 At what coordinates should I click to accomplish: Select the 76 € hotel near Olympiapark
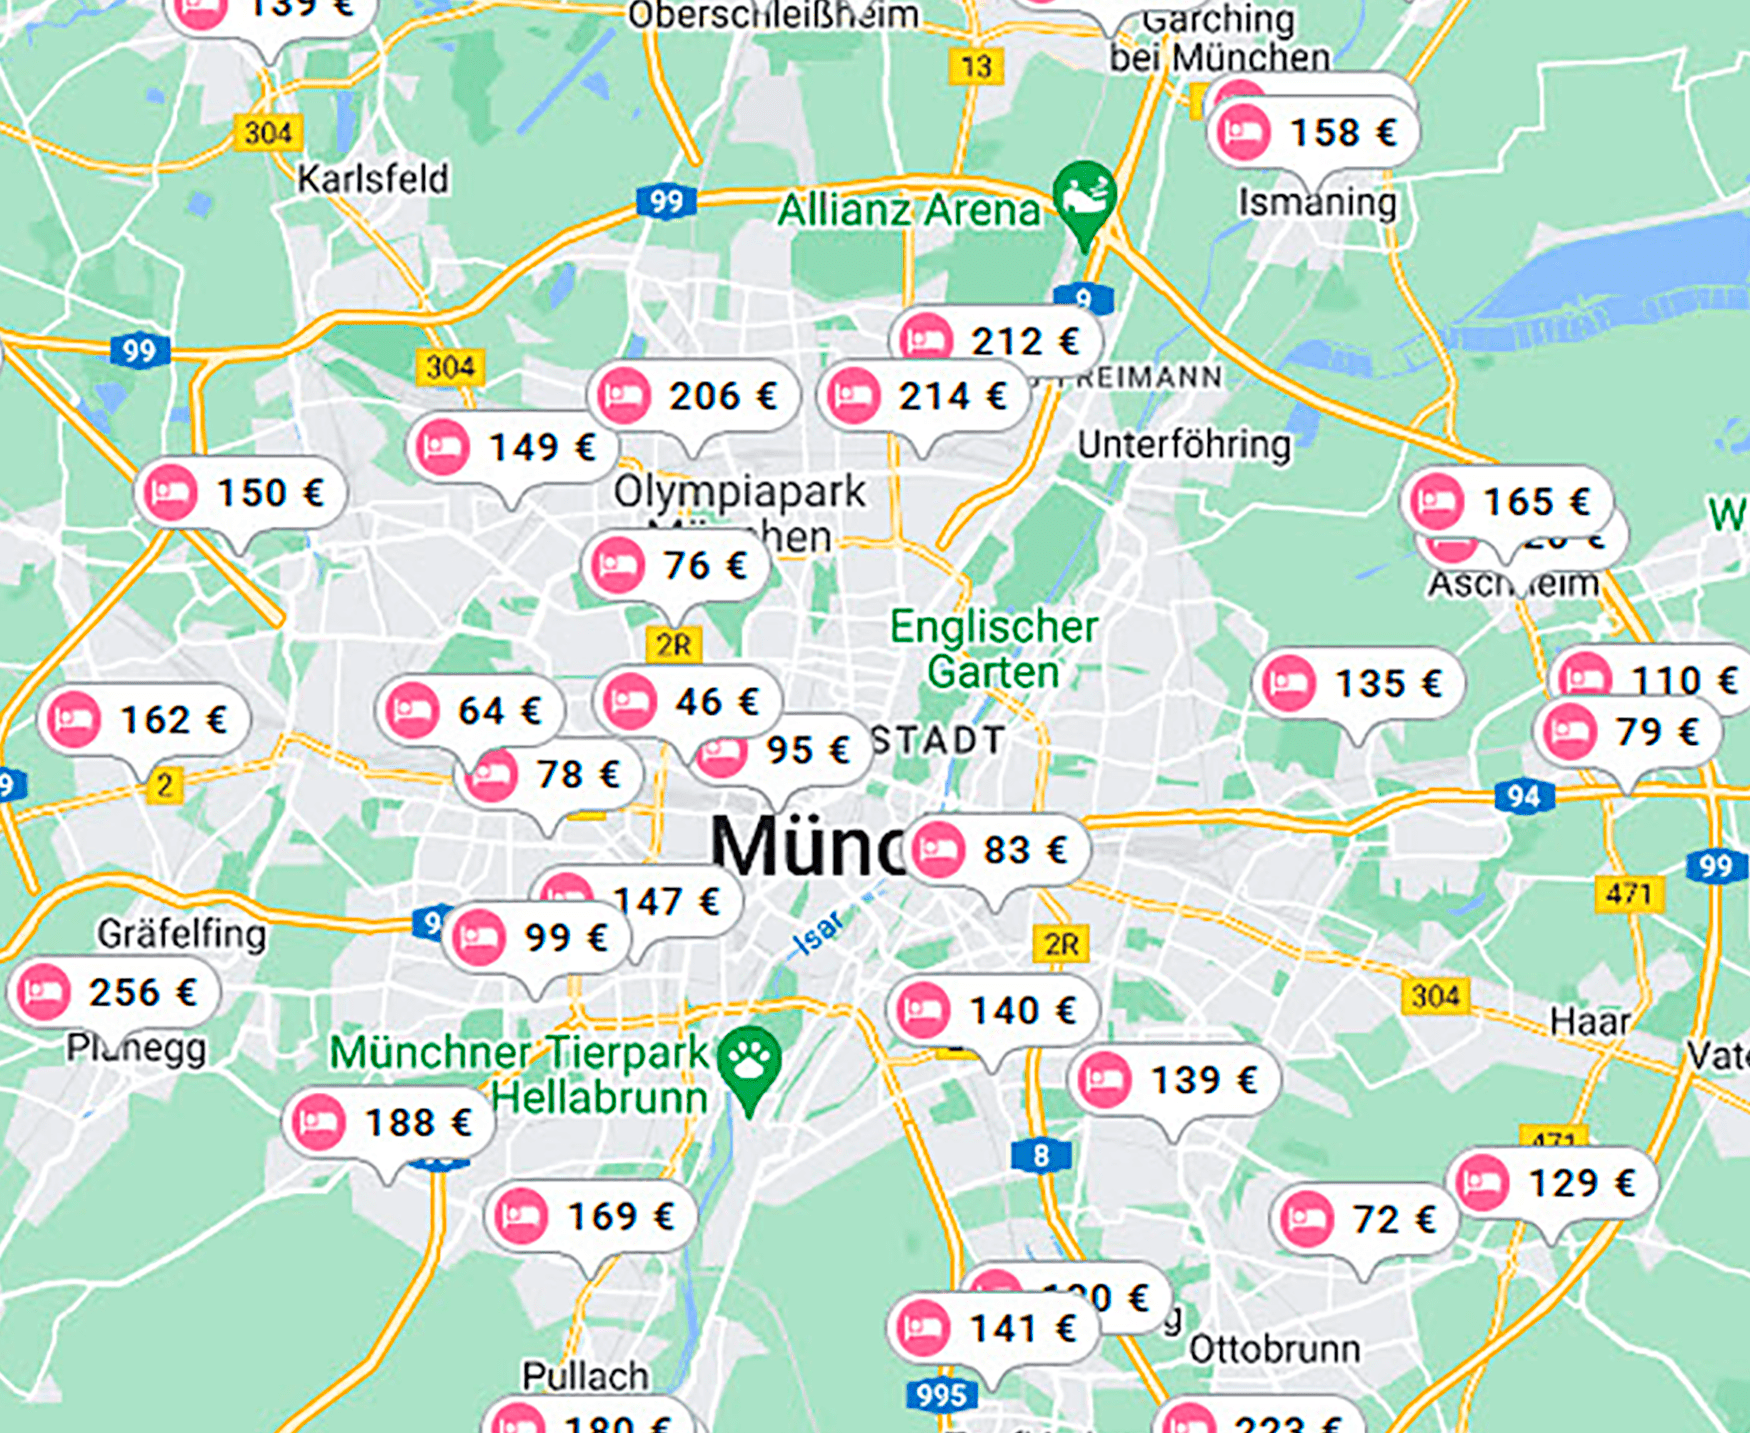pos(677,565)
